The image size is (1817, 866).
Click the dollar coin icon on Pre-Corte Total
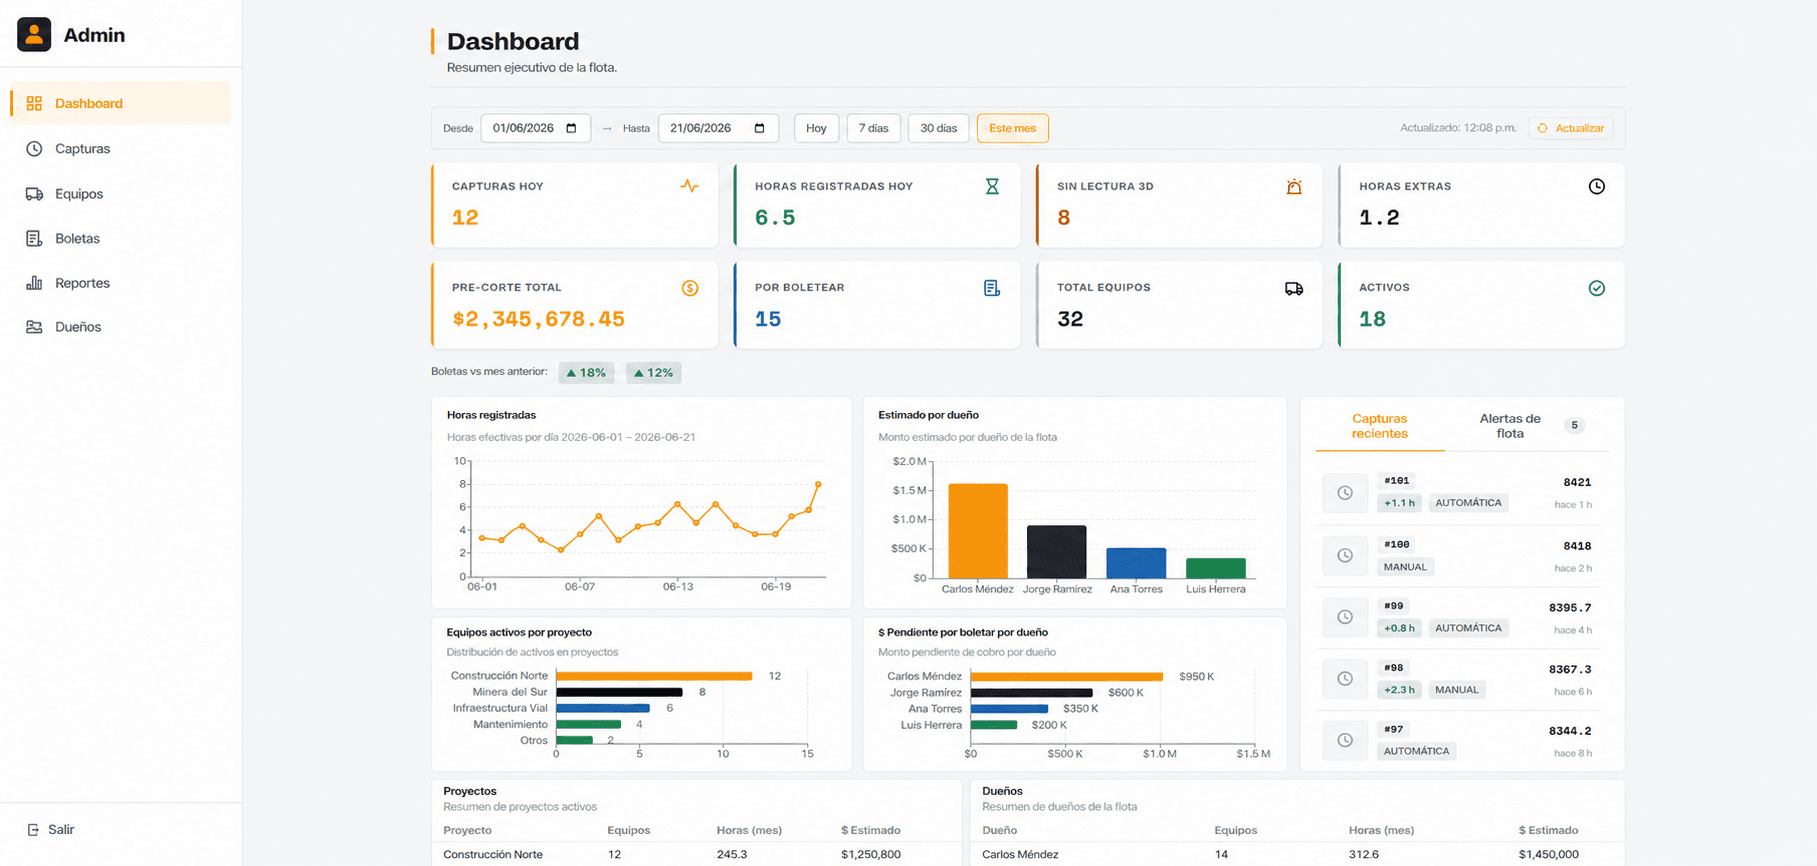(x=690, y=288)
